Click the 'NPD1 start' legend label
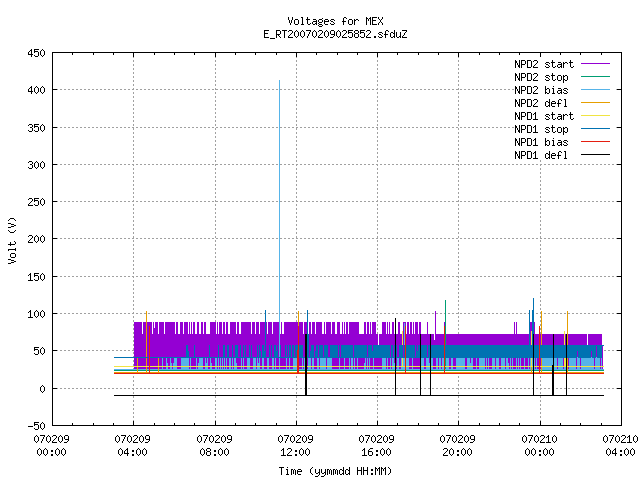This screenshot has height=480, width=640. tap(544, 116)
